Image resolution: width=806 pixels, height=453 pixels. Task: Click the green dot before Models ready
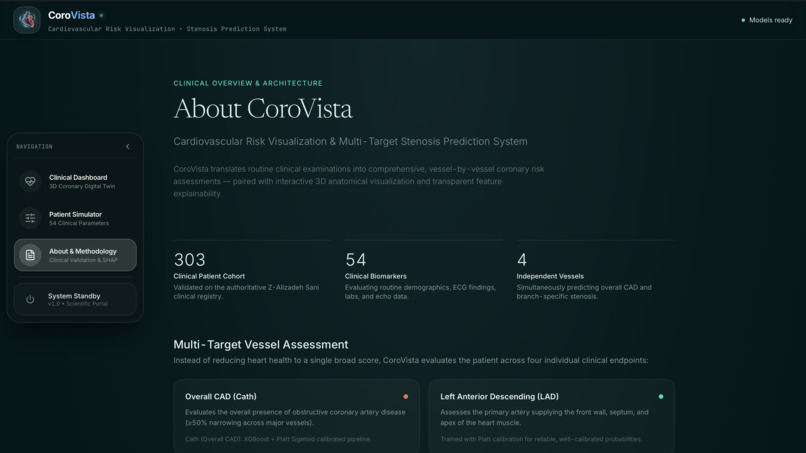[x=743, y=20]
